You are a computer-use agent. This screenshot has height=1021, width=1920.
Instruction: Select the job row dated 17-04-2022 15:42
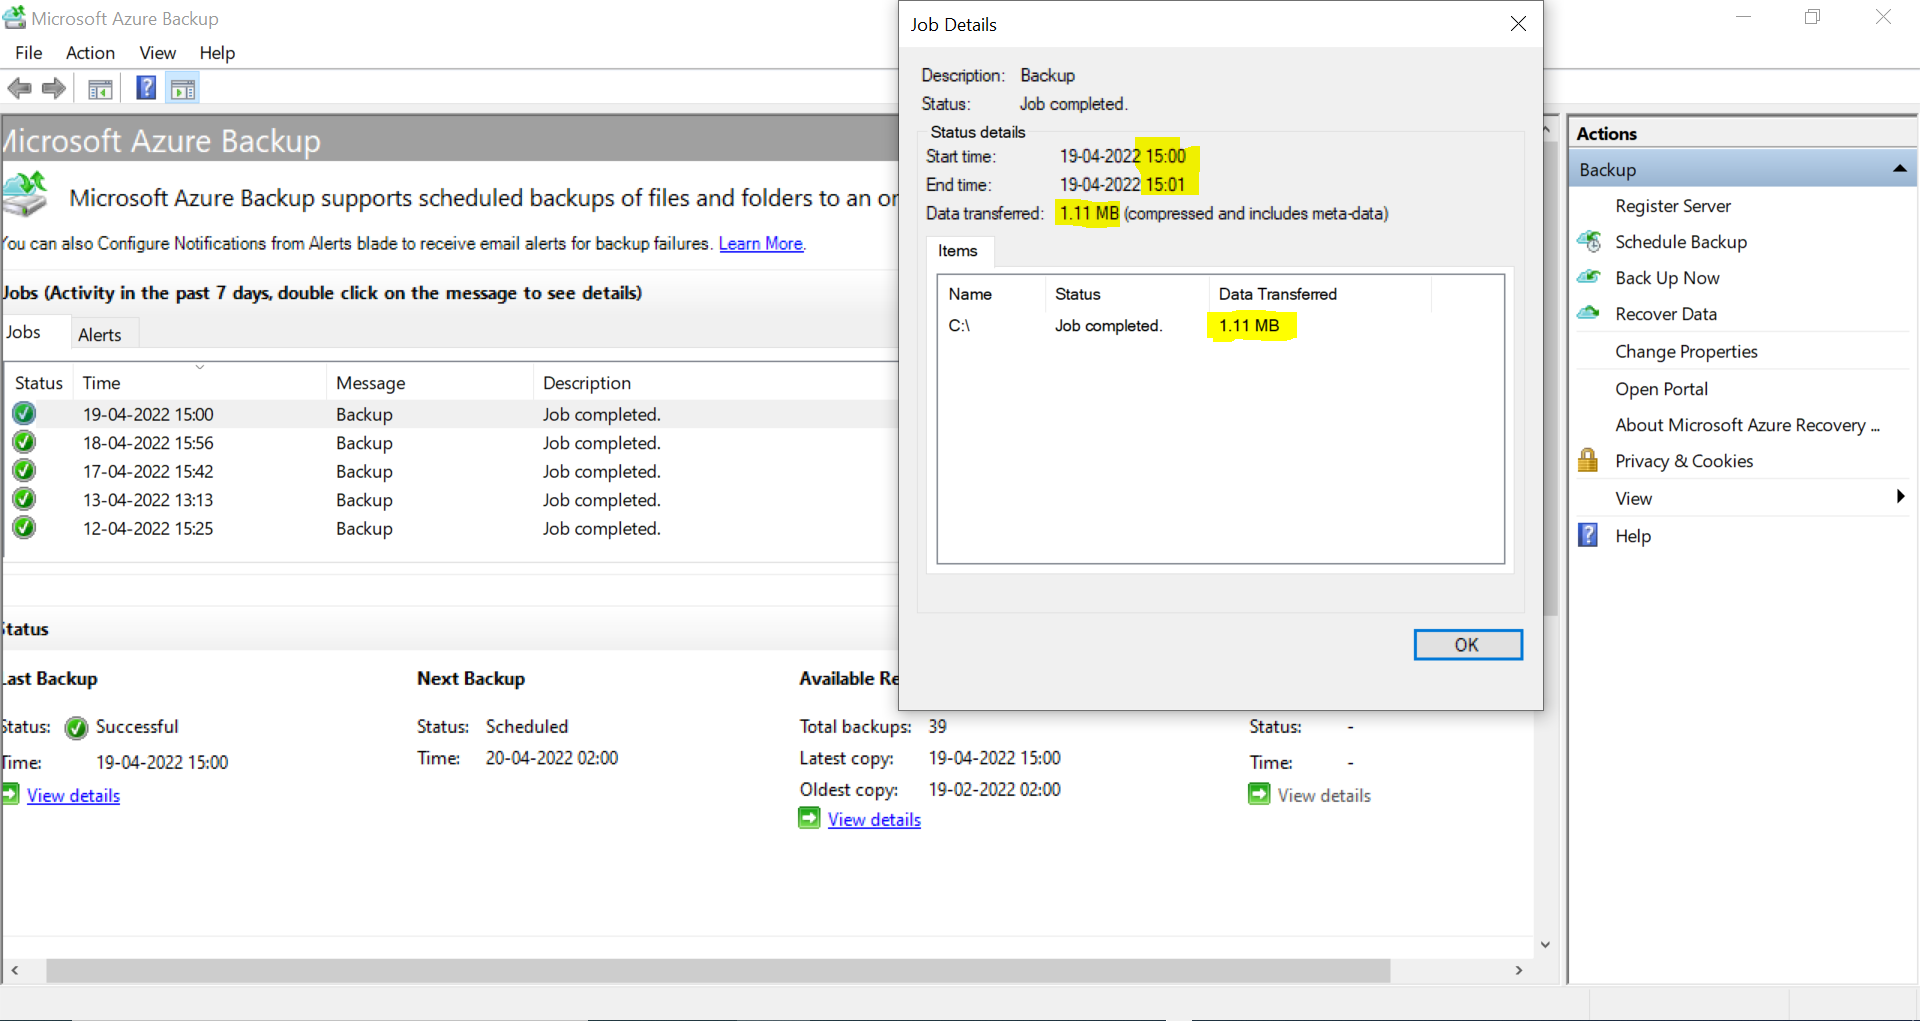pyautogui.click(x=452, y=471)
